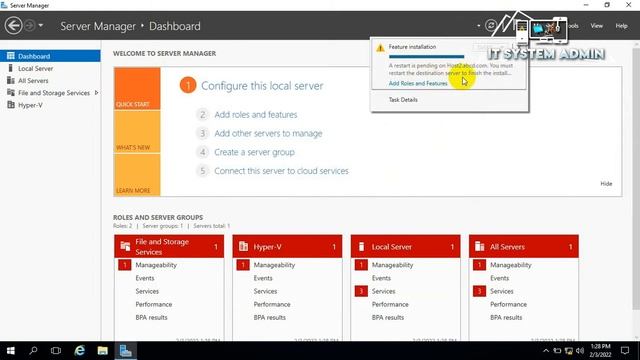Screen dimensions: 640x360
Task: Open File Explorer from the taskbar
Action: (102, 351)
